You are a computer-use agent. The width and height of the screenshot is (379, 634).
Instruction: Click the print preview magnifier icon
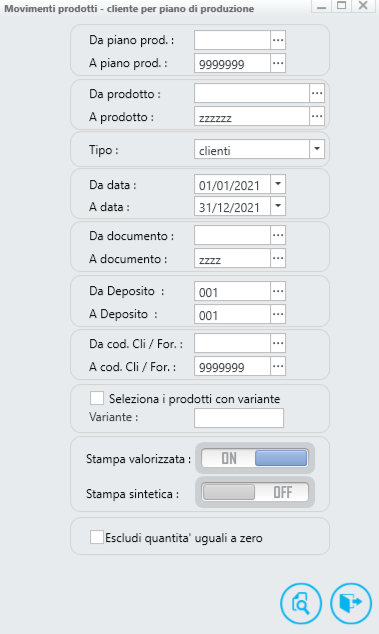(x=301, y=604)
